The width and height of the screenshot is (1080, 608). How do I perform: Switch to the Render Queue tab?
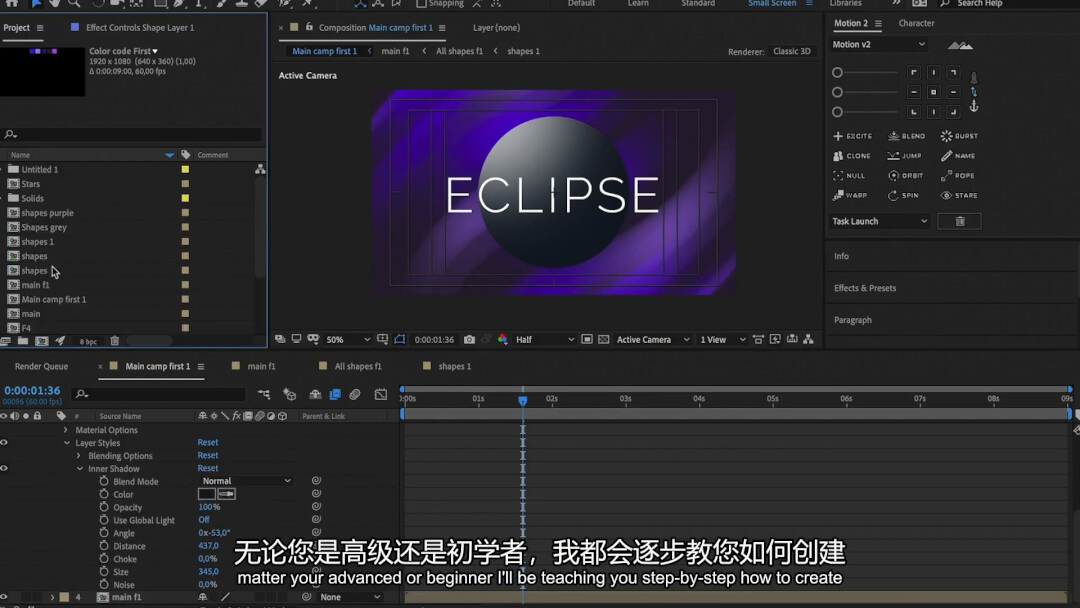pyautogui.click(x=41, y=366)
